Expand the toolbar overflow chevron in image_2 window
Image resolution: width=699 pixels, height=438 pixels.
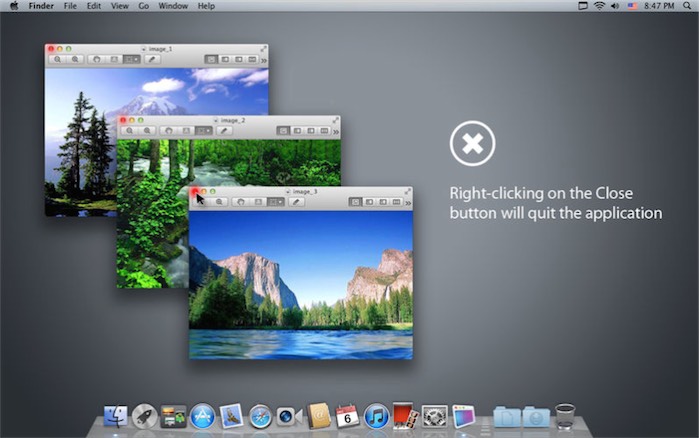coord(336,131)
